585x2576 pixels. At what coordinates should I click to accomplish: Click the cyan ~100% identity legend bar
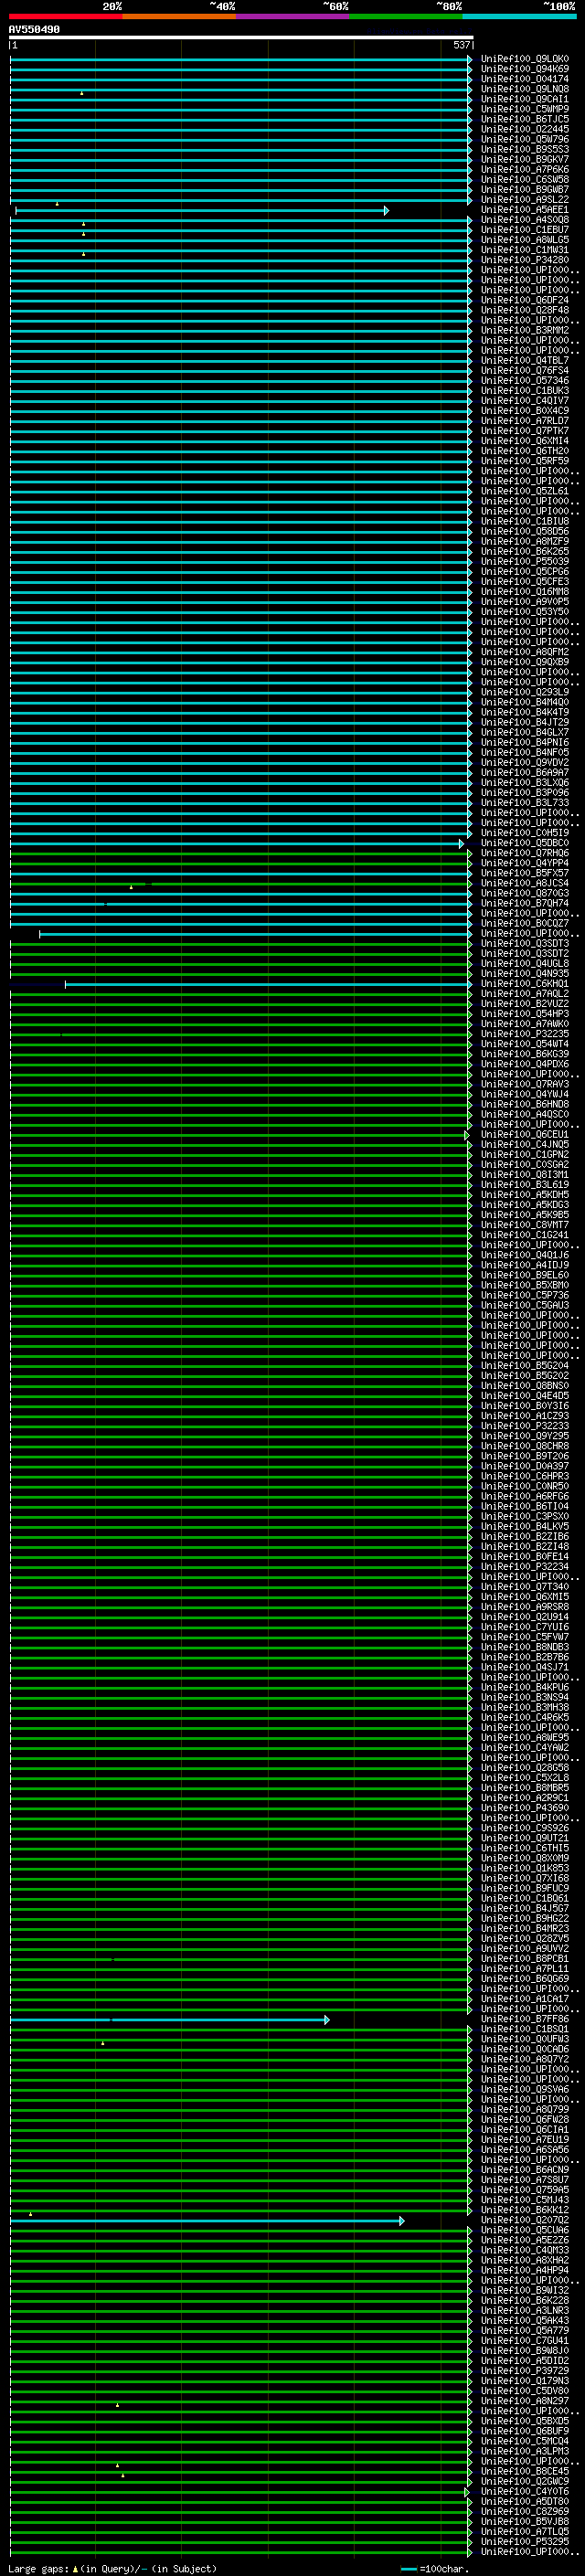click(519, 16)
